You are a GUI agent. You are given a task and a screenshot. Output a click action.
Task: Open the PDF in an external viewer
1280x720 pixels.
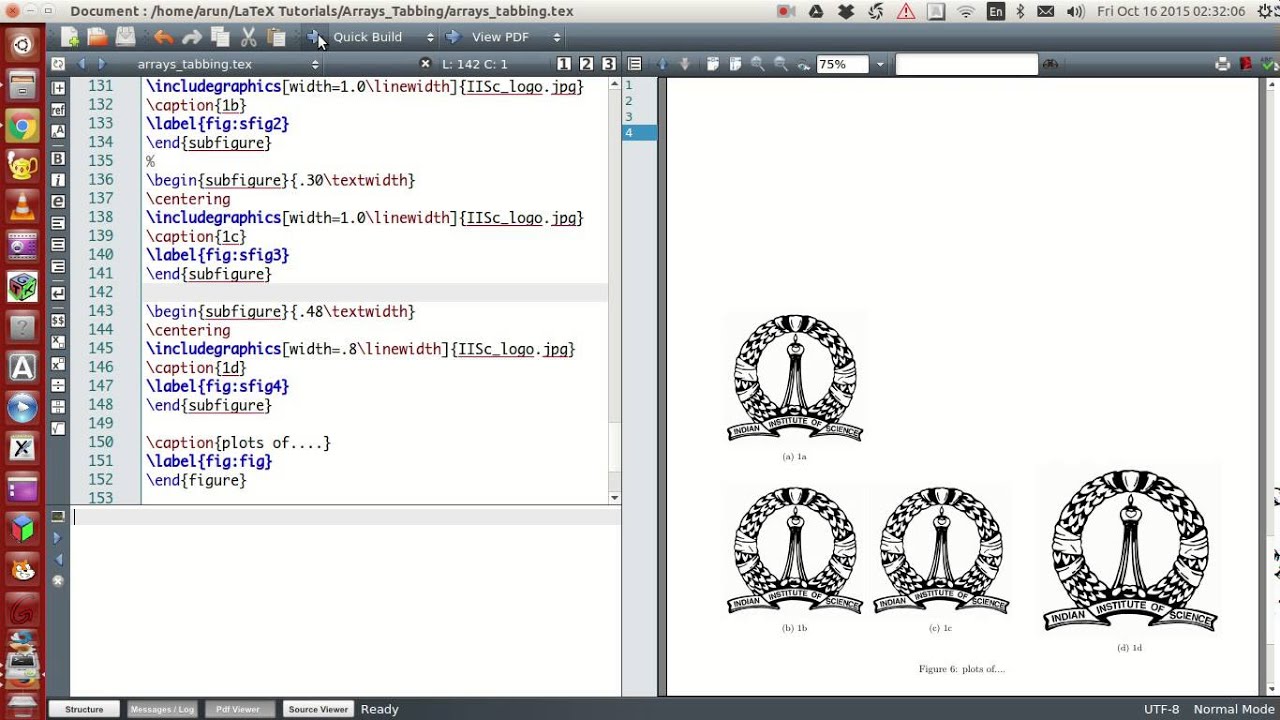1246,64
